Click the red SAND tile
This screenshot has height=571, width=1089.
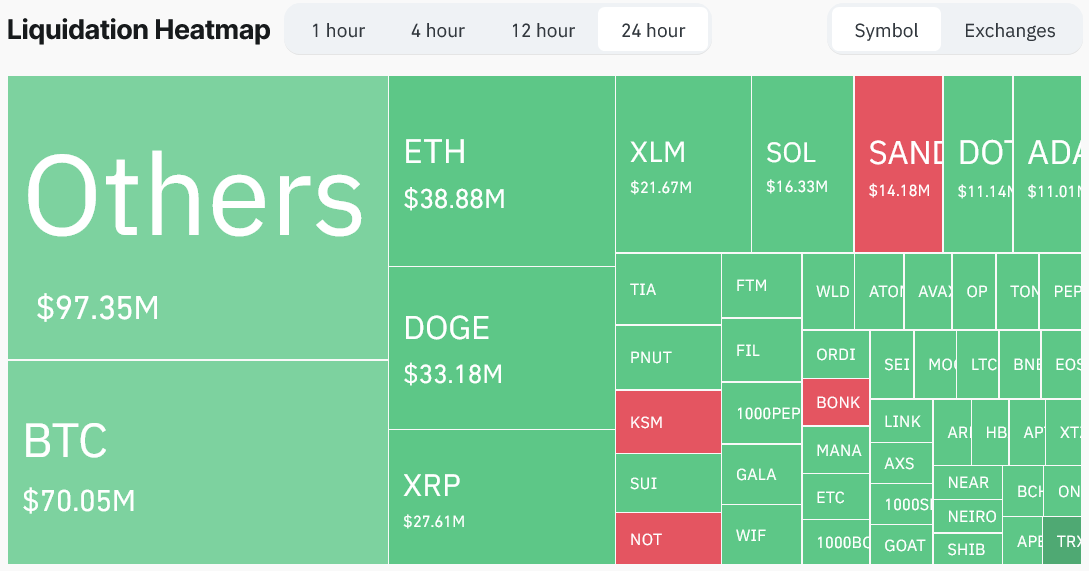(899, 164)
